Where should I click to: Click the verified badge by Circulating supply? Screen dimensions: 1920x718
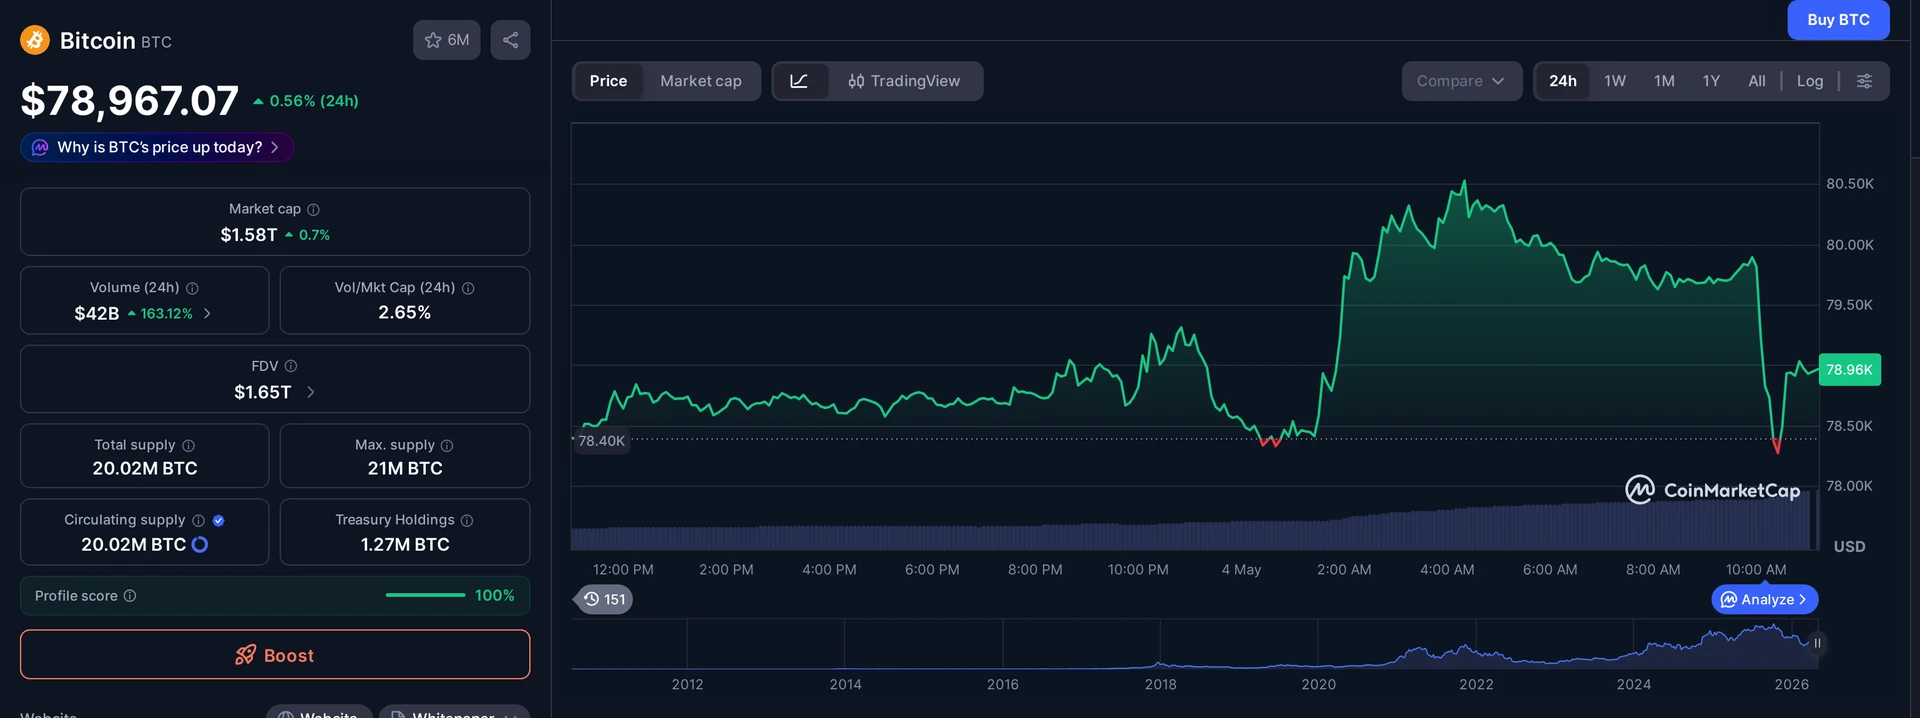coord(219,520)
